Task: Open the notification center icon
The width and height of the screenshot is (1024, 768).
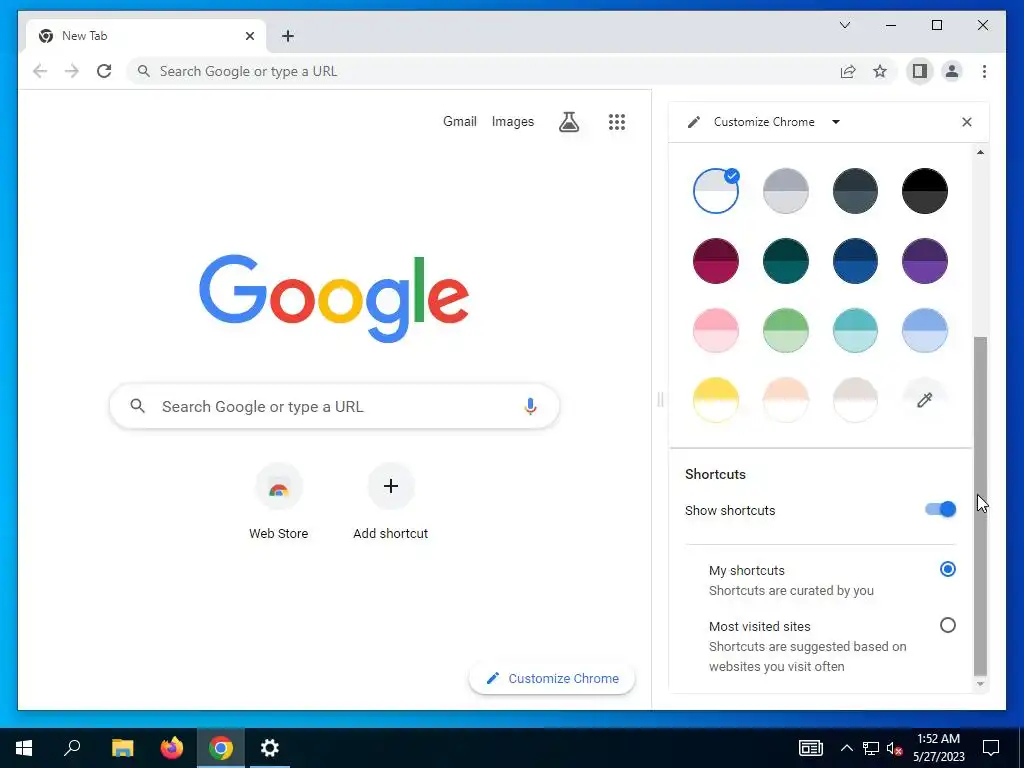Action: [x=991, y=748]
